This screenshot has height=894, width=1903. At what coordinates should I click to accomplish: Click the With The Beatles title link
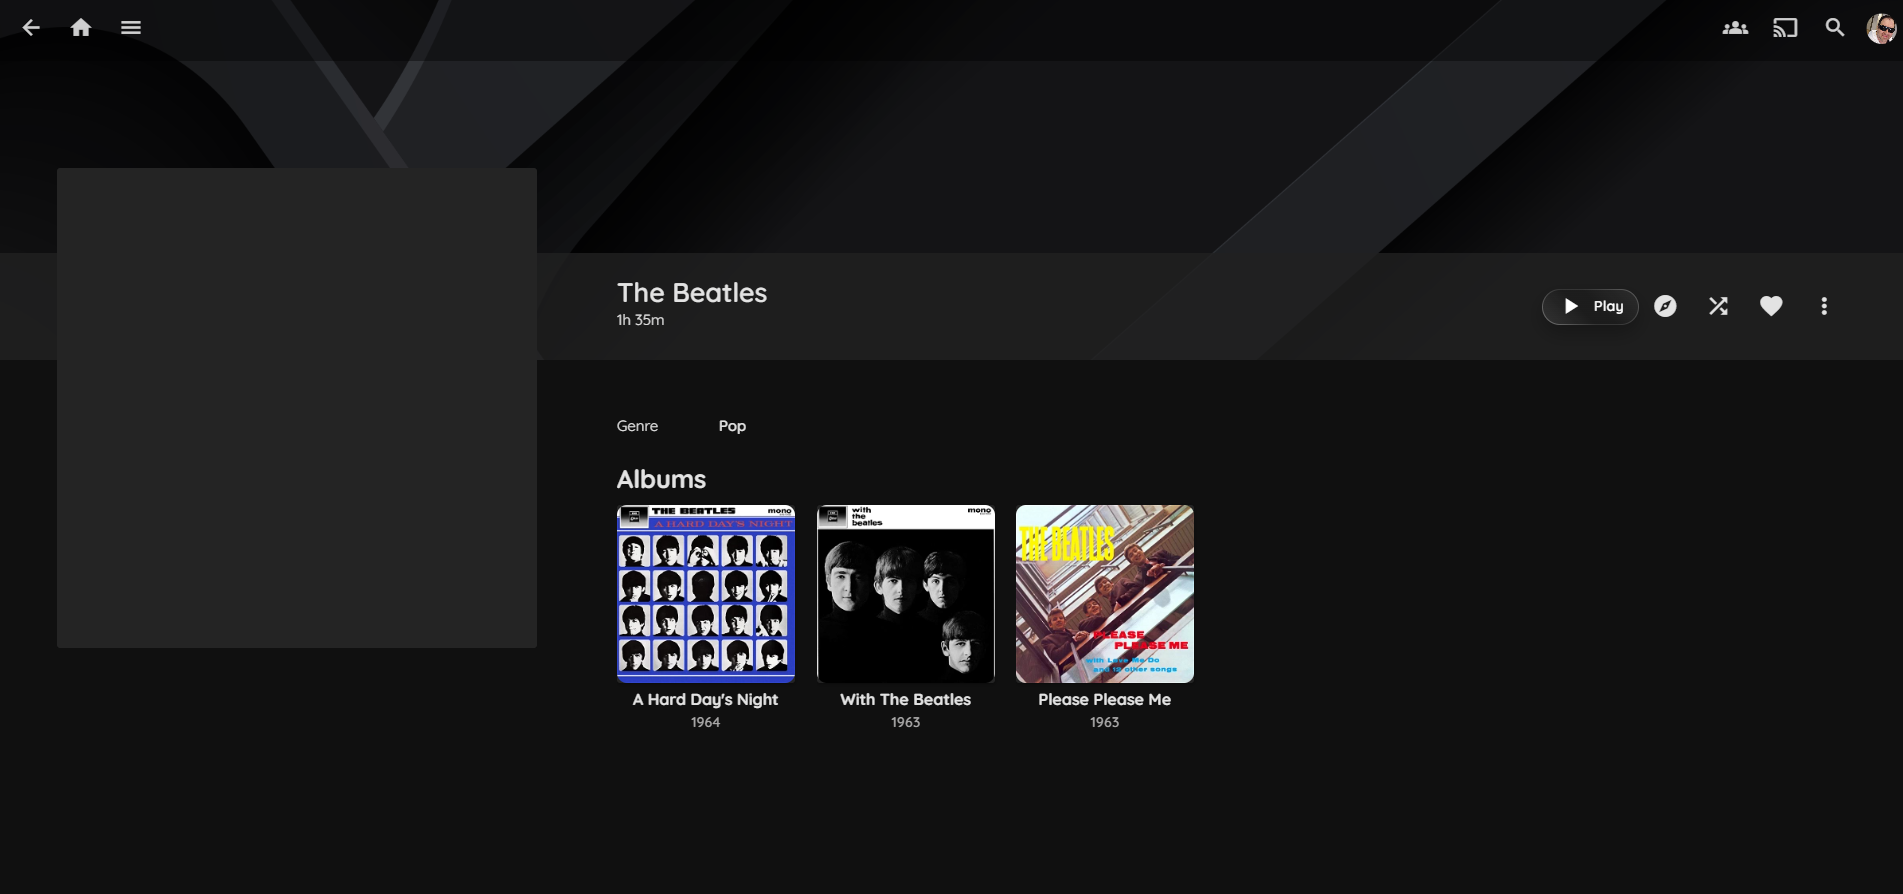(906, 700)
